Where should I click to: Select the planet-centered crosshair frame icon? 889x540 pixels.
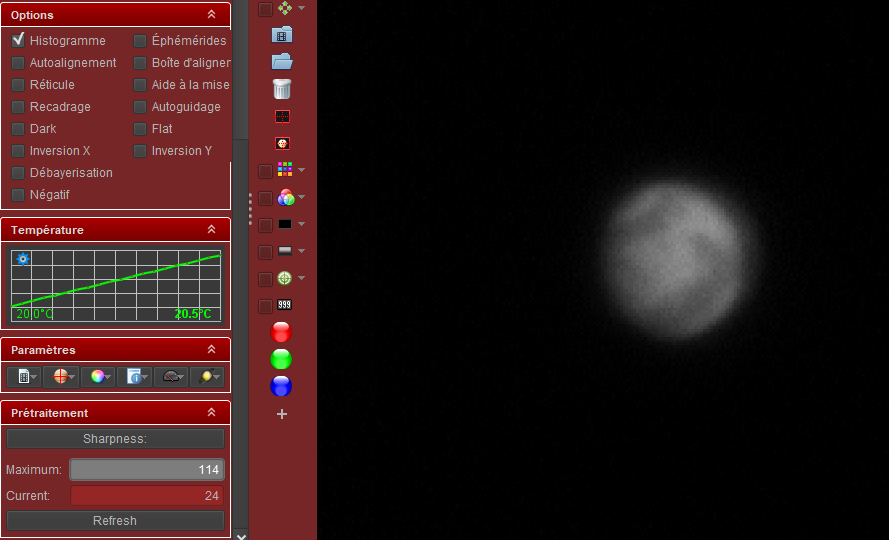click(x=282, y=143)
